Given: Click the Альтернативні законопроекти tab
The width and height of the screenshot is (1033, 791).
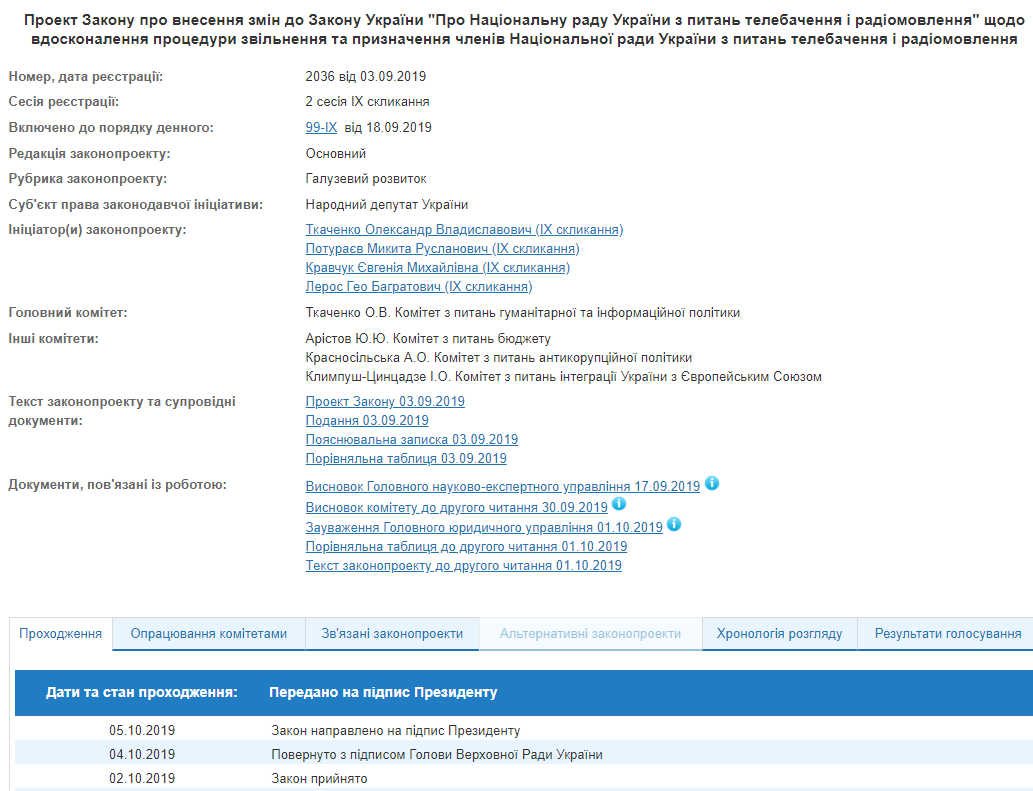Looking at the screenshot, I should pos(590,633).
